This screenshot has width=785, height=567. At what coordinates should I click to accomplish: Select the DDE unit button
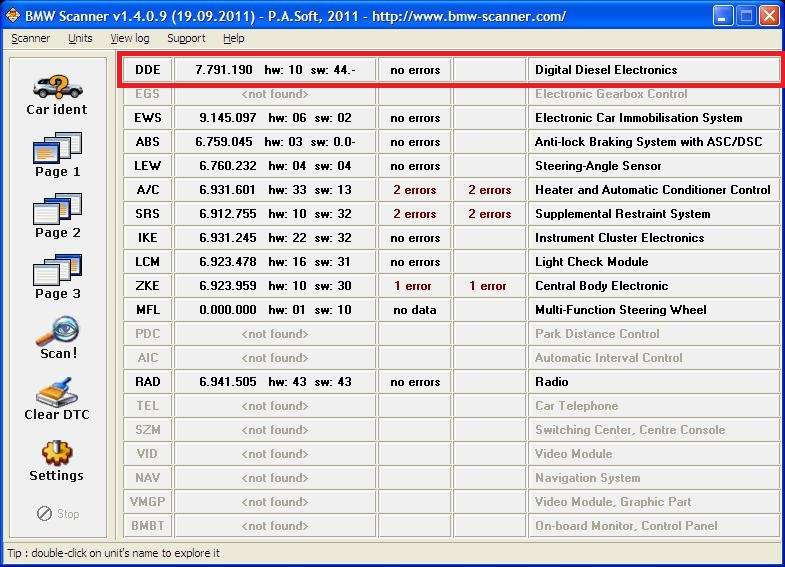click(148, 70)
